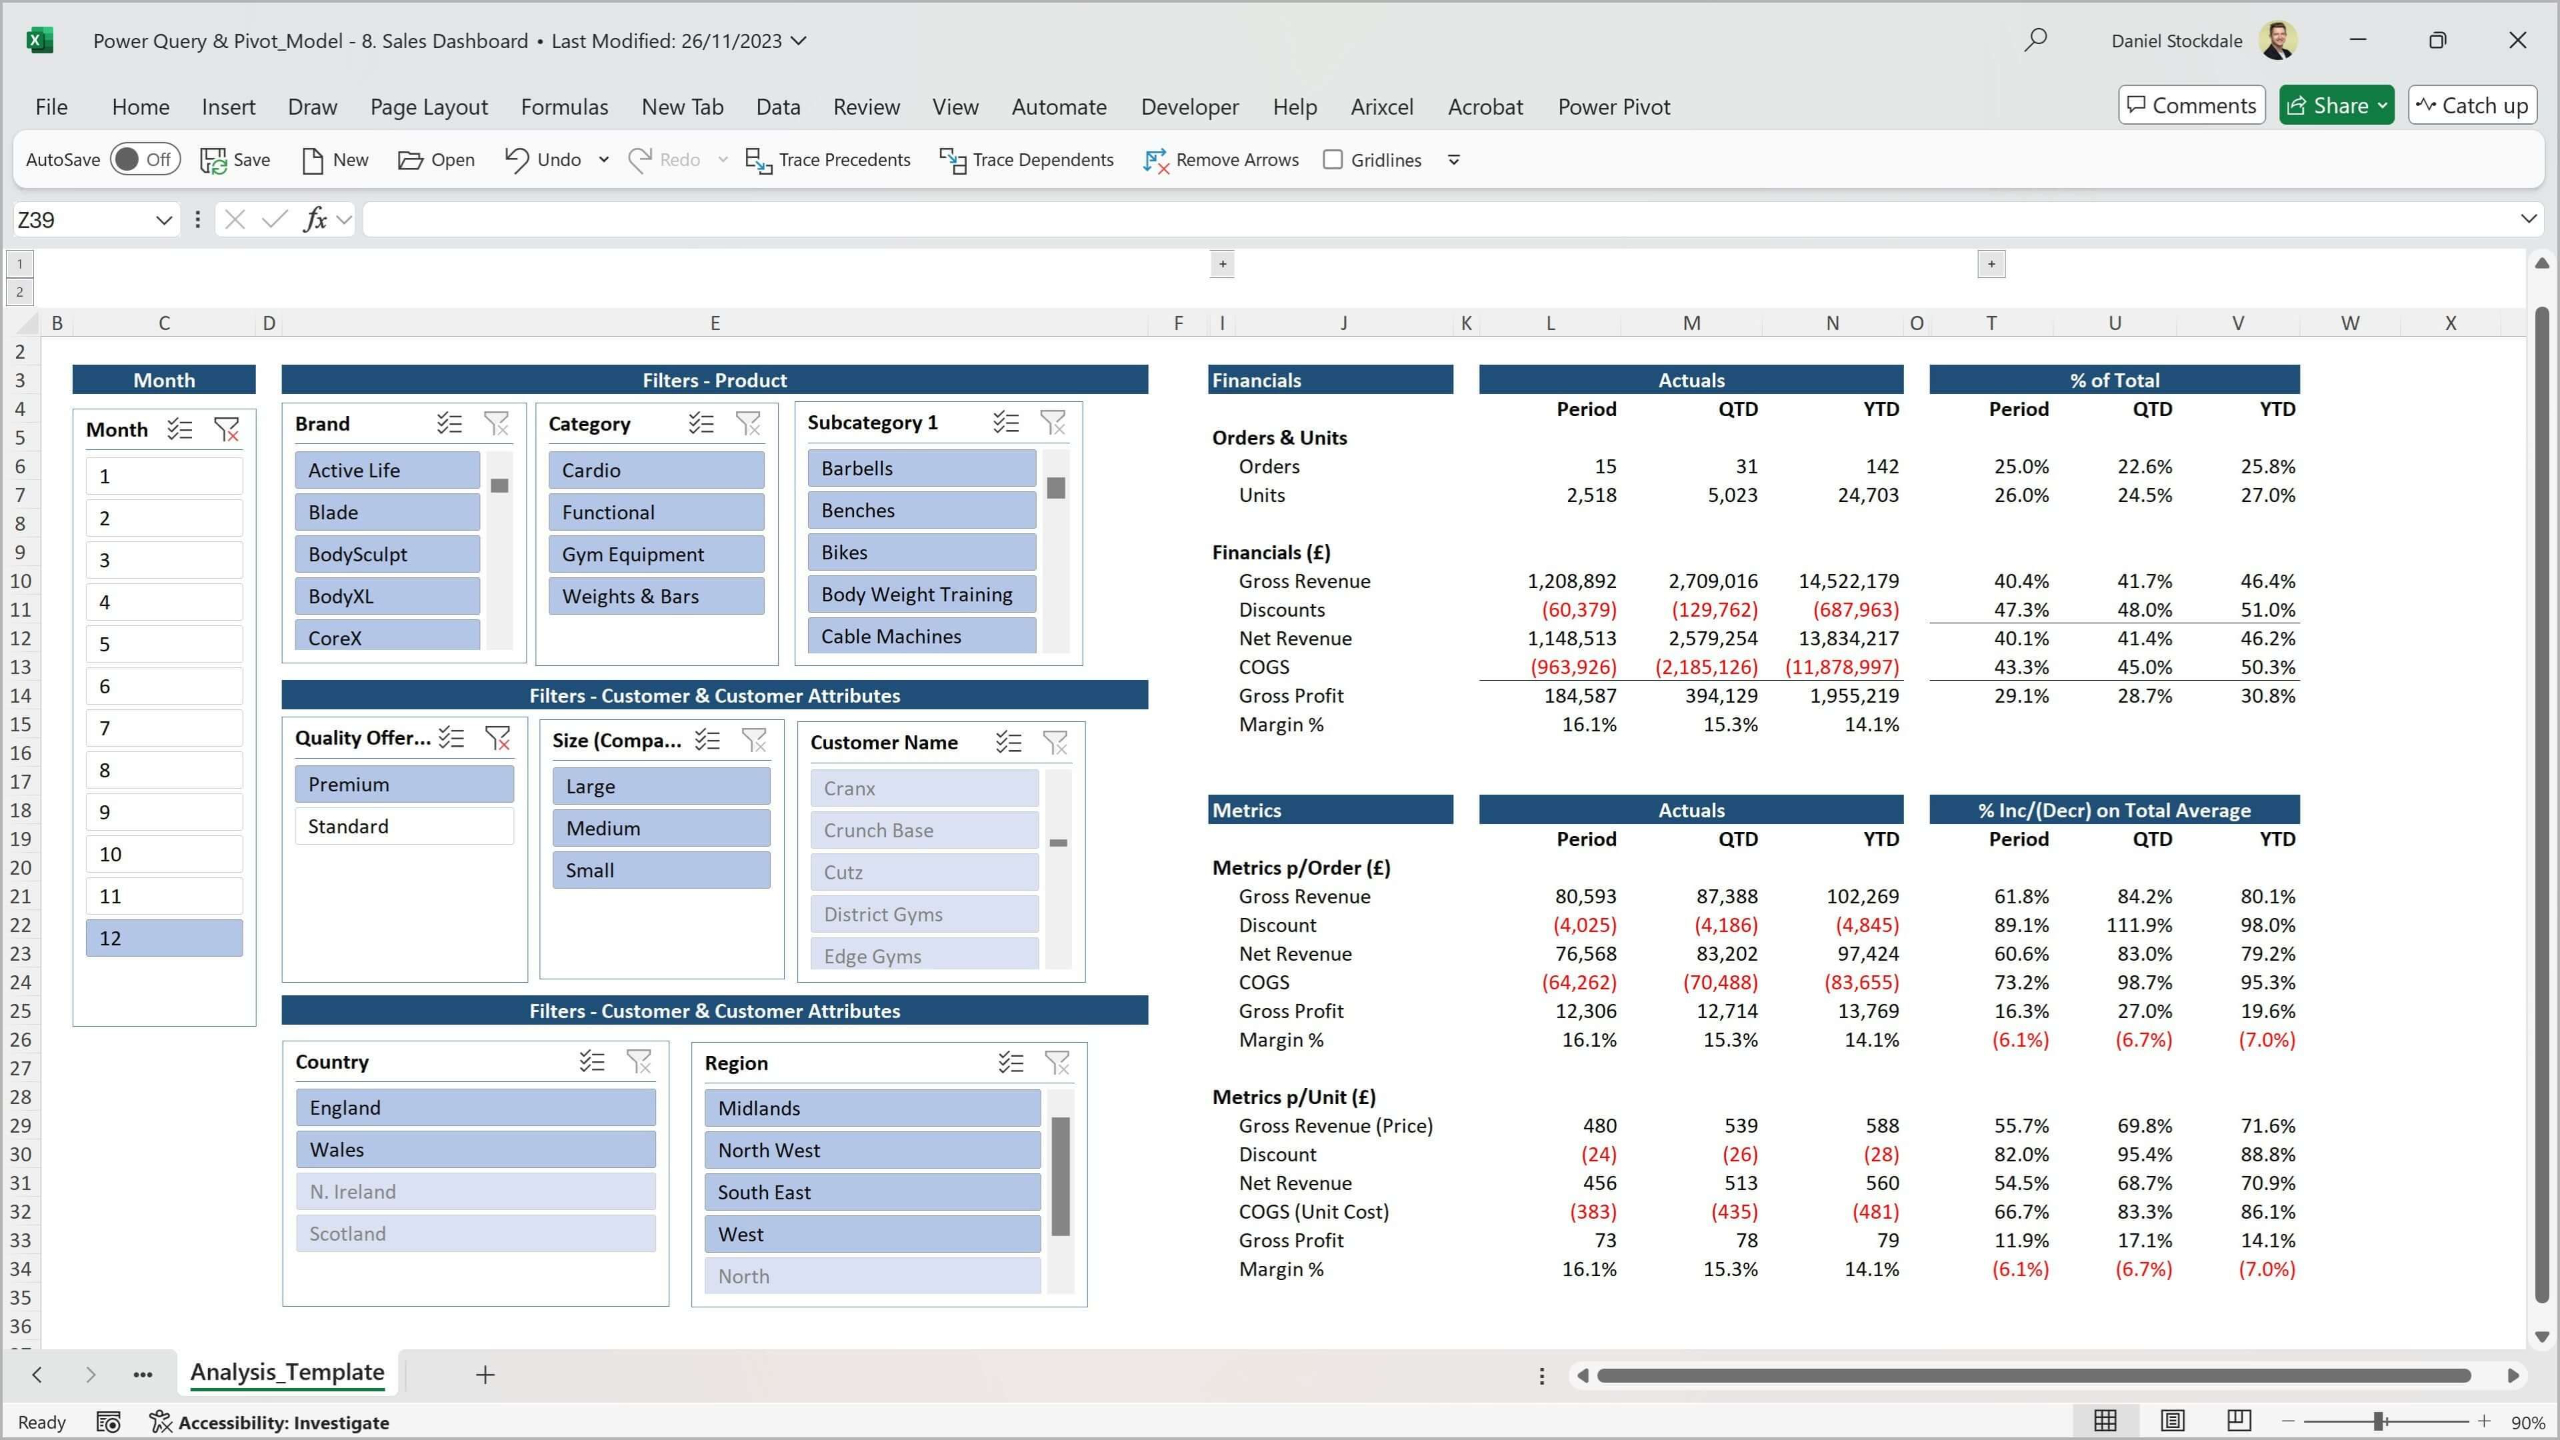This screenshot has width=2560, height=1440.
Task: Click the Catch up button
Action: [2472, 106]
